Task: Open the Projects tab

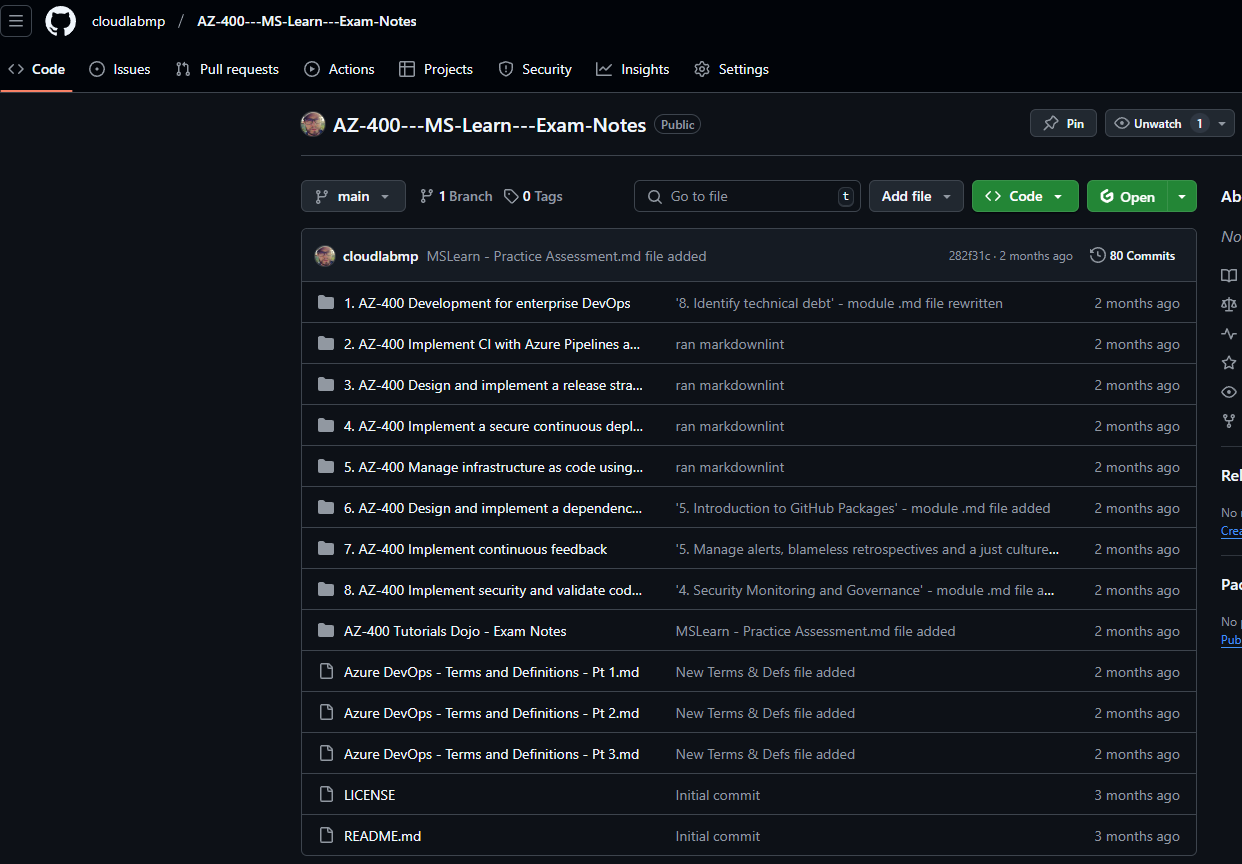Action: click(435, 69)
